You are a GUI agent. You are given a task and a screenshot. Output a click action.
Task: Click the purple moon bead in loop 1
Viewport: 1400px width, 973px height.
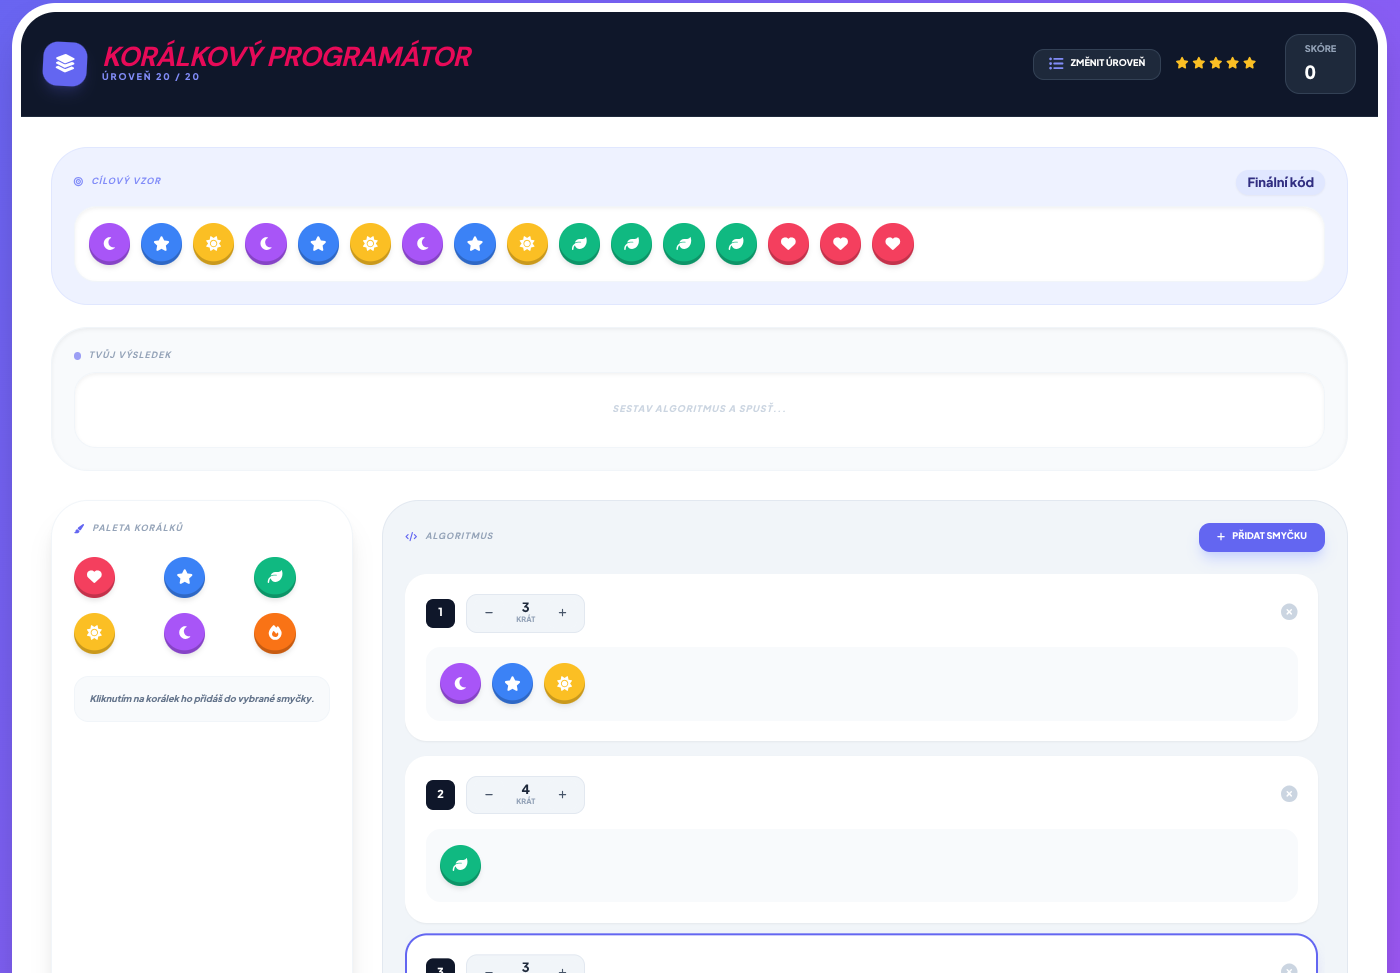461,683
